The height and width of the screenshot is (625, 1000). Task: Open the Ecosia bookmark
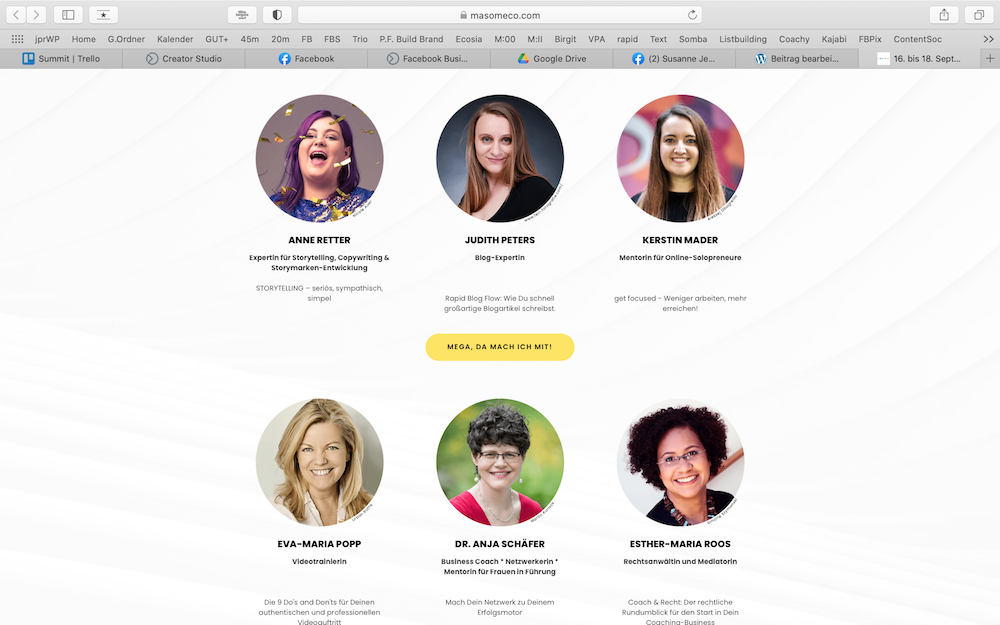[x=468, y=39]
